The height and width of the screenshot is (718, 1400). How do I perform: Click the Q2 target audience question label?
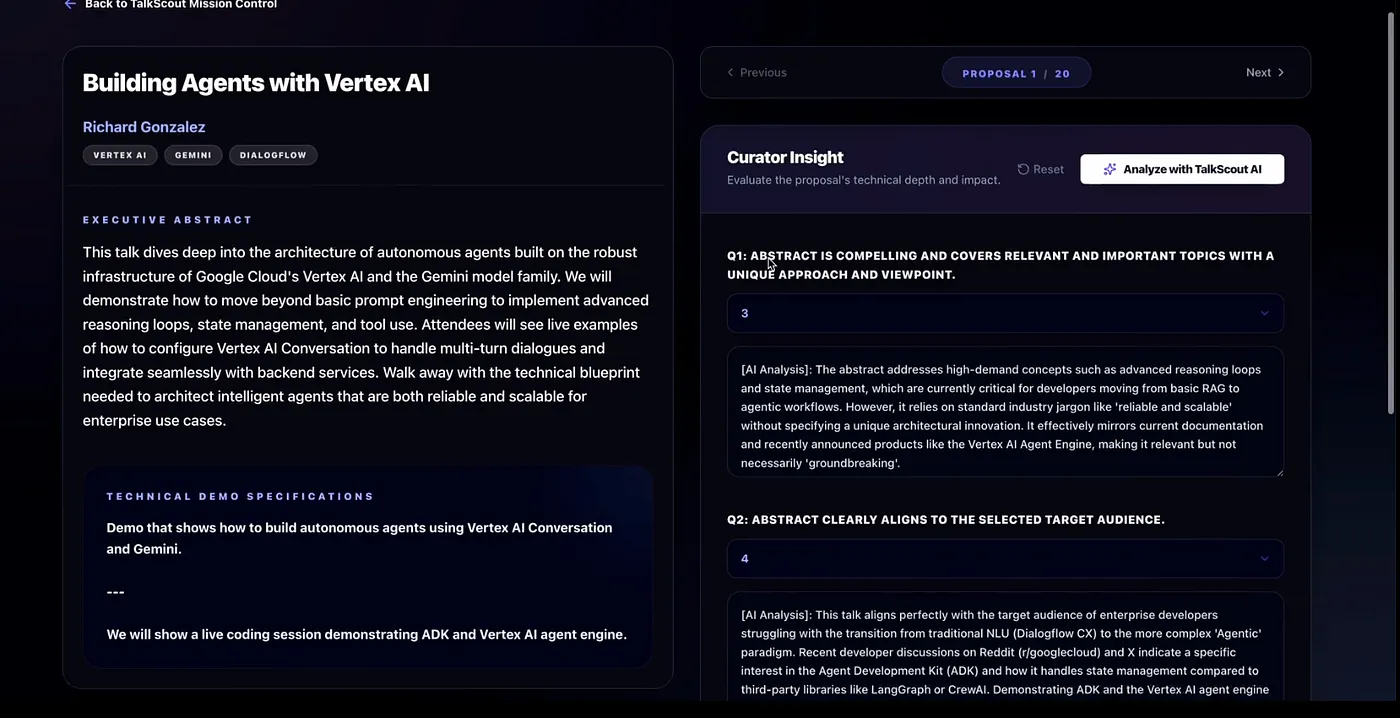point(946,520)
